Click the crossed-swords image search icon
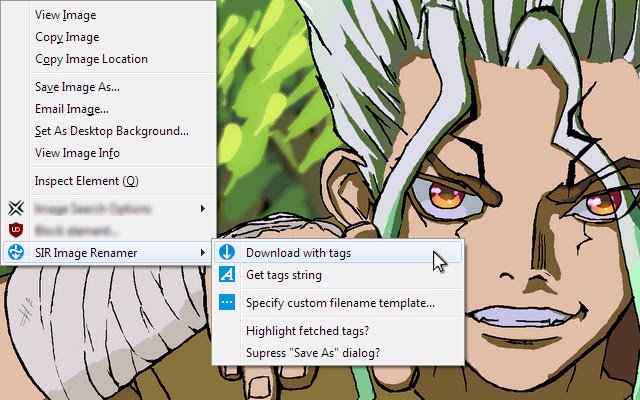This screenshot has height=400, width=640. click(16, 209)
